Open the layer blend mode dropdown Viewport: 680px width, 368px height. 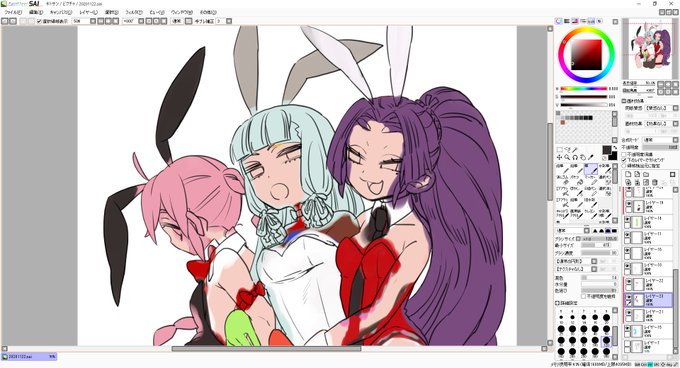675,140
